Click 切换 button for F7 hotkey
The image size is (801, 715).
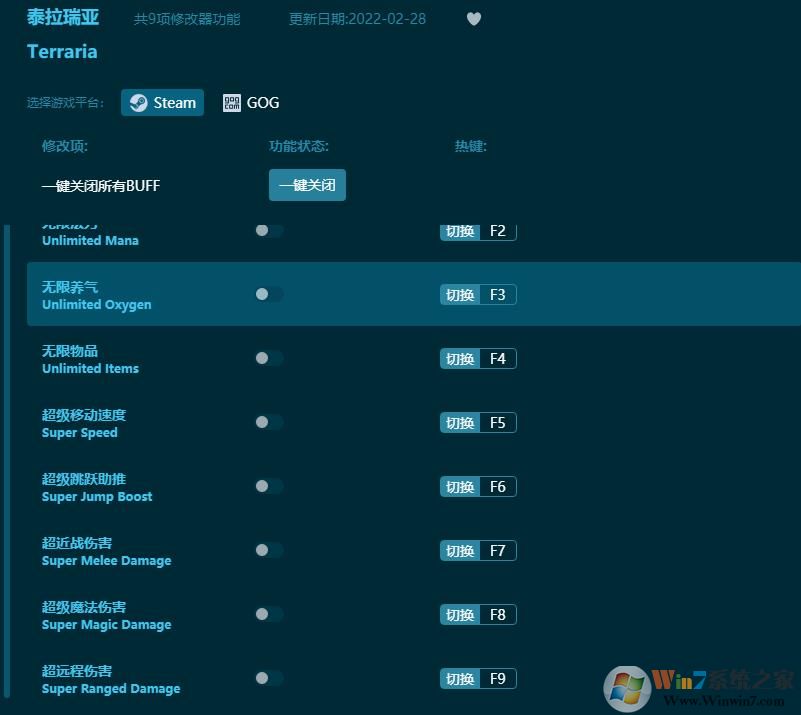tap(460, 551)
